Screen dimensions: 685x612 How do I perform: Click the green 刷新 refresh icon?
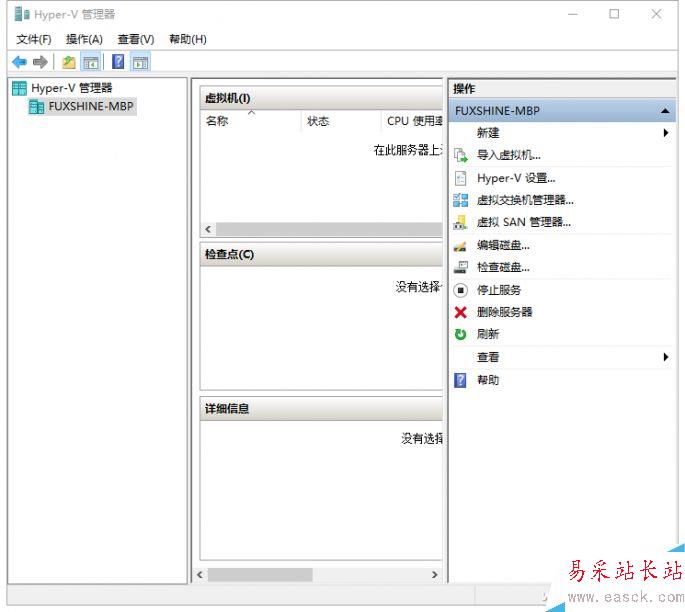(460, 335)
